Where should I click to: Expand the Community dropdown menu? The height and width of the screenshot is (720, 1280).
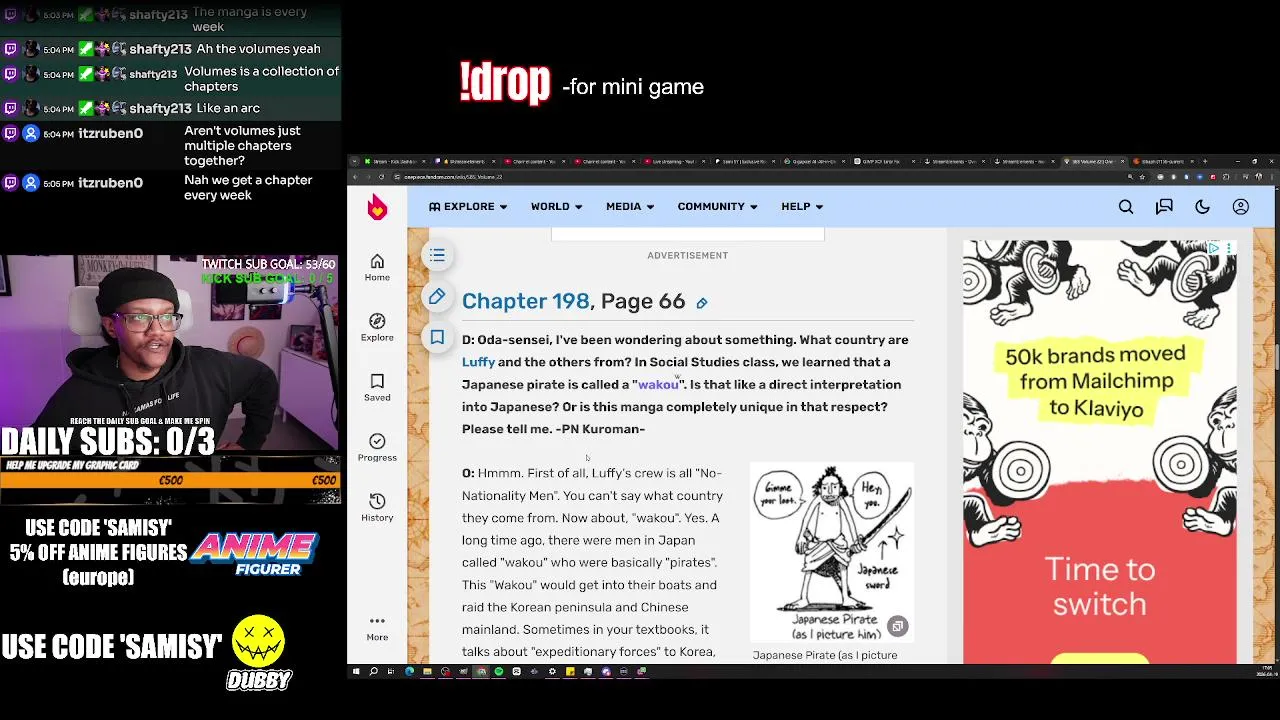coord(717,207)
